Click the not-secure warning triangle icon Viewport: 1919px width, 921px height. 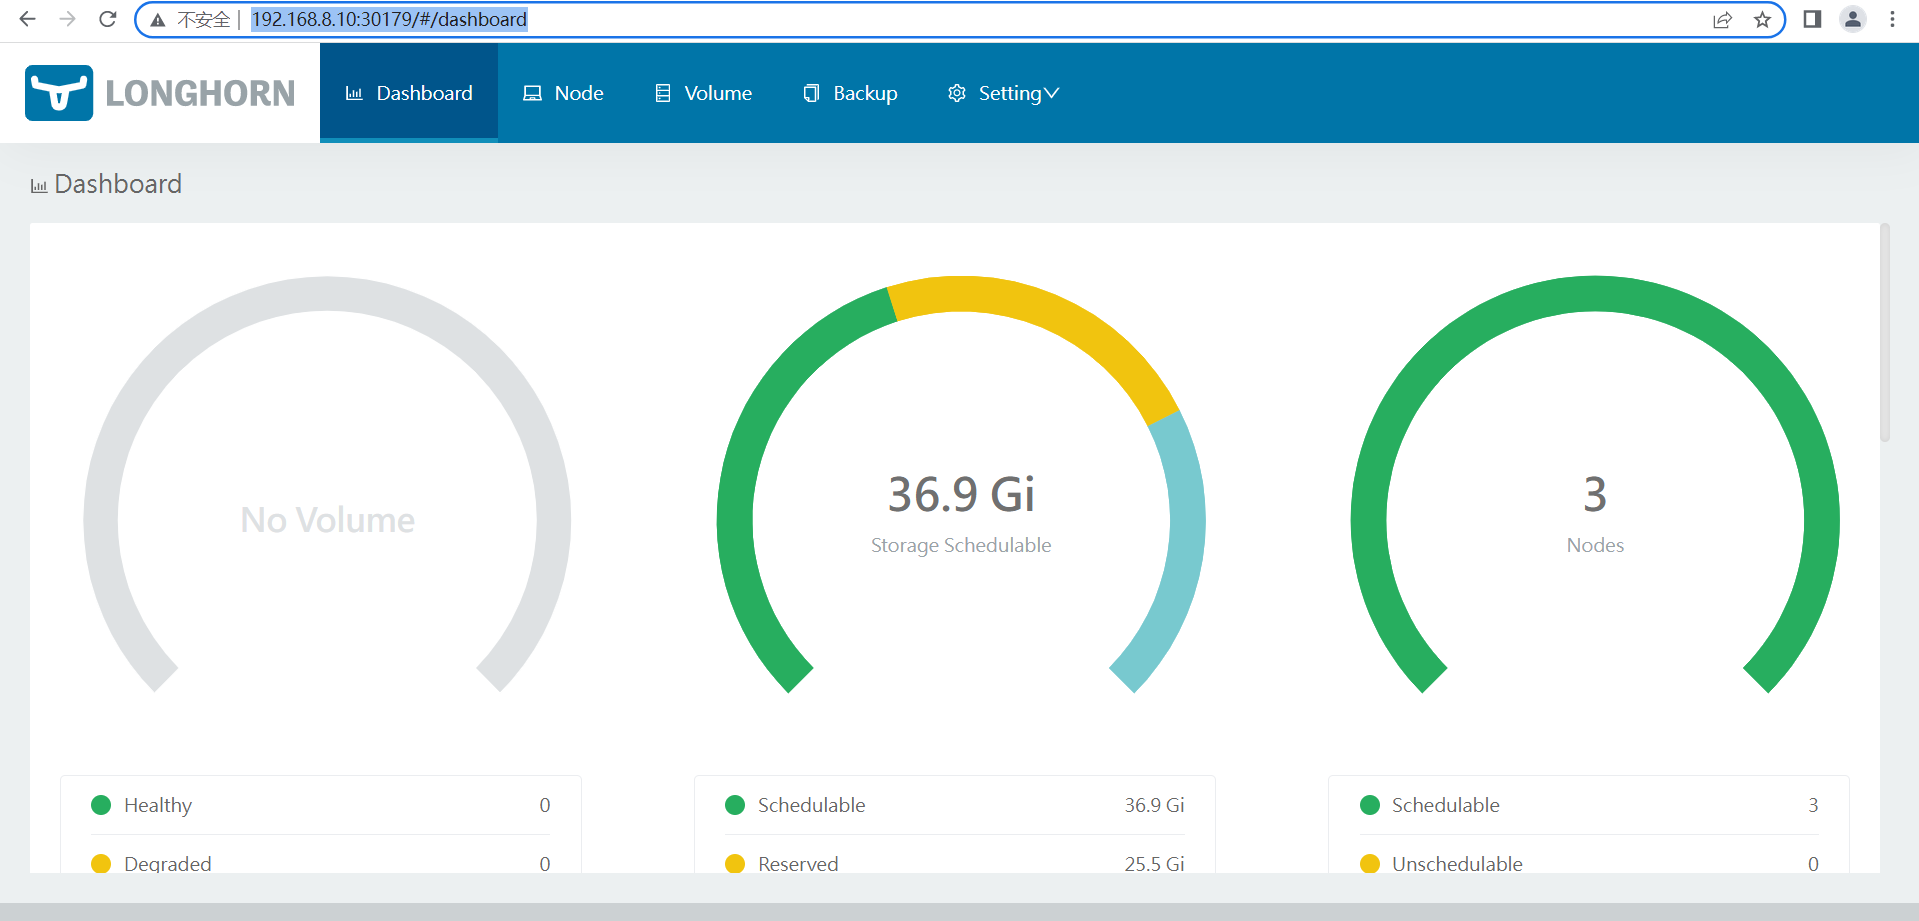tap(158, 20)
